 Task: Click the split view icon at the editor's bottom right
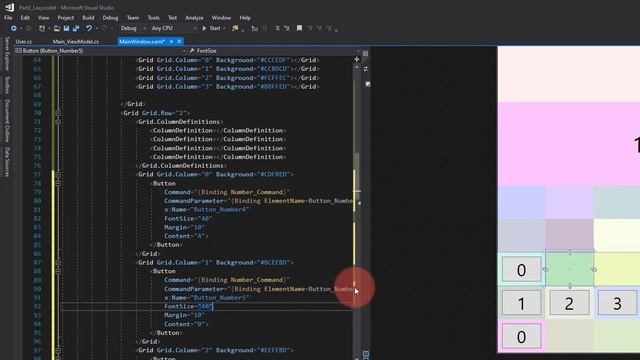pyautogui.click(x=366, y=354)
